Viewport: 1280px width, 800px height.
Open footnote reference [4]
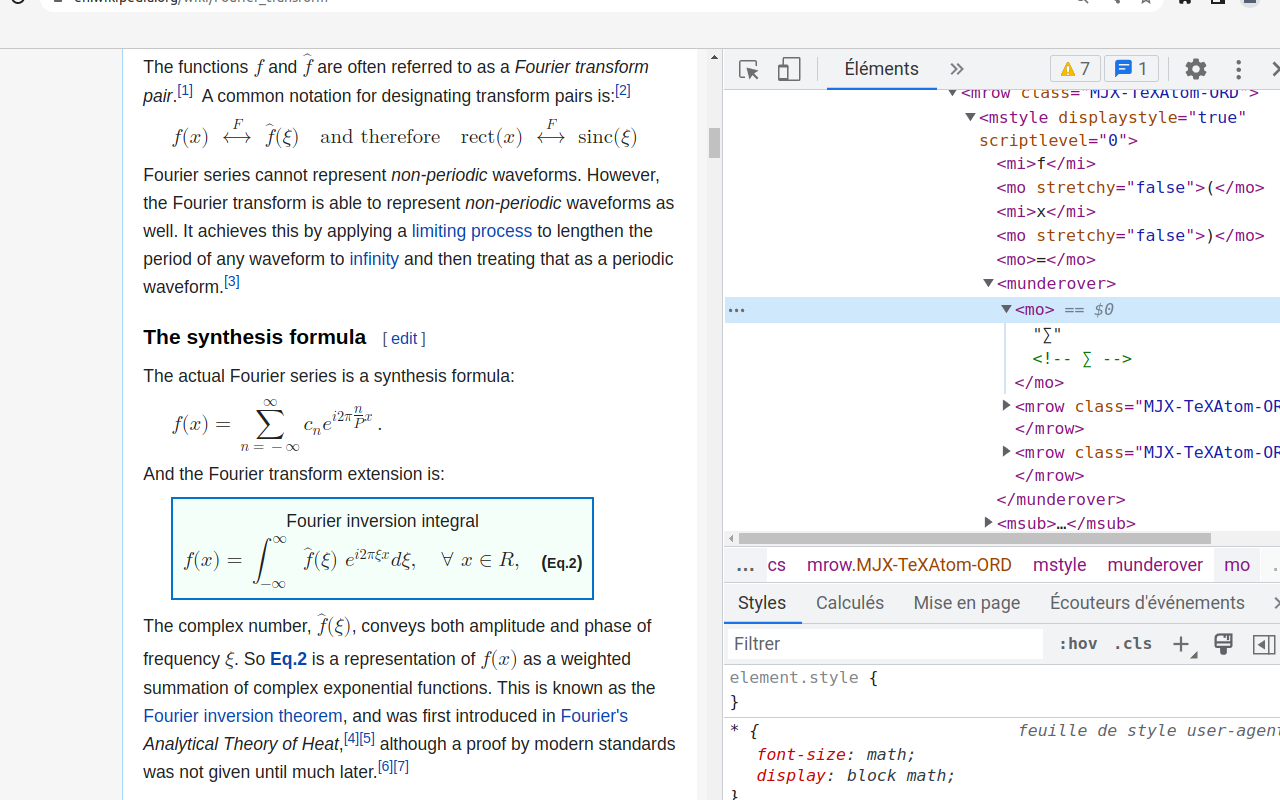(351, 738)
